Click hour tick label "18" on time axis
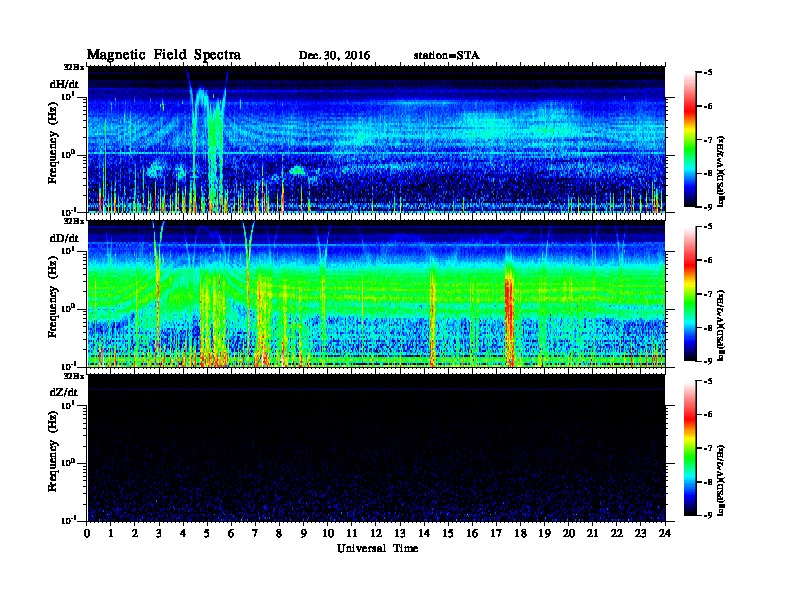The height and width of the screenshot is (612, 792). click(x=520, y=534)
